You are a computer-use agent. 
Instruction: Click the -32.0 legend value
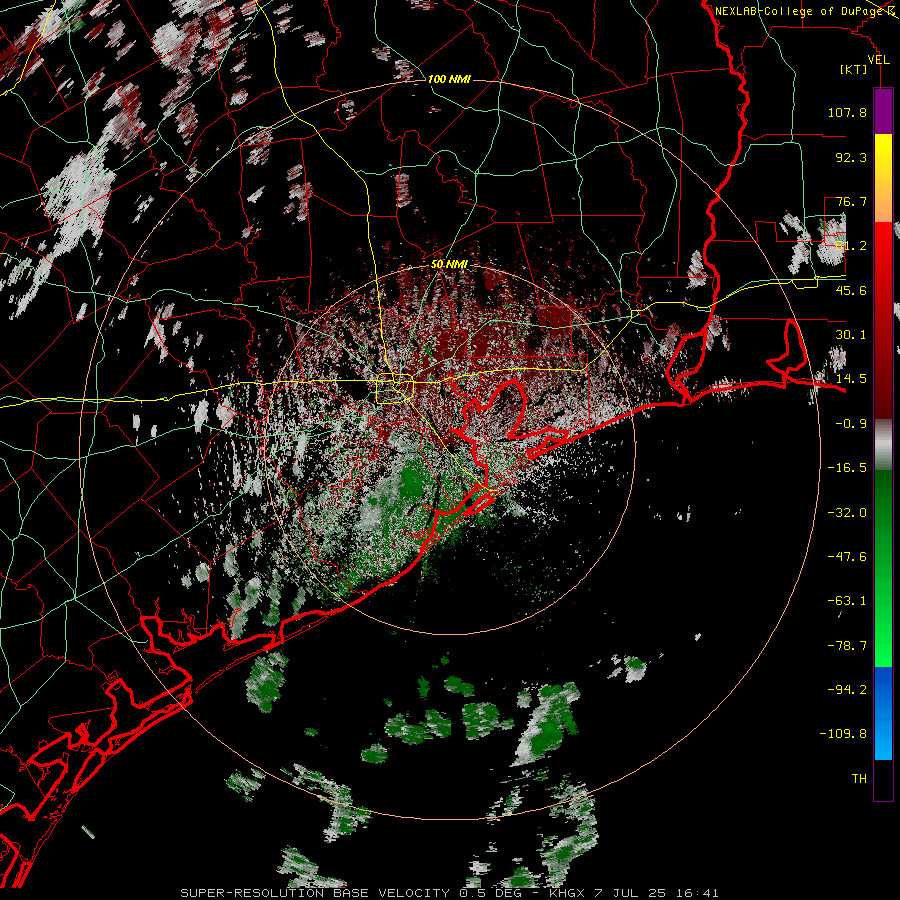847,513
